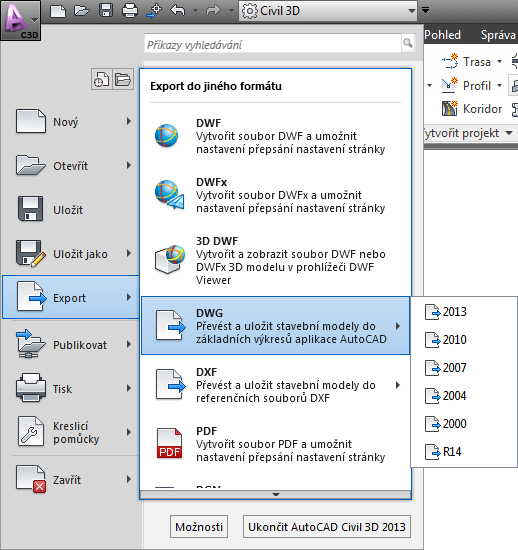Export DWG as 2007 format

464,368
